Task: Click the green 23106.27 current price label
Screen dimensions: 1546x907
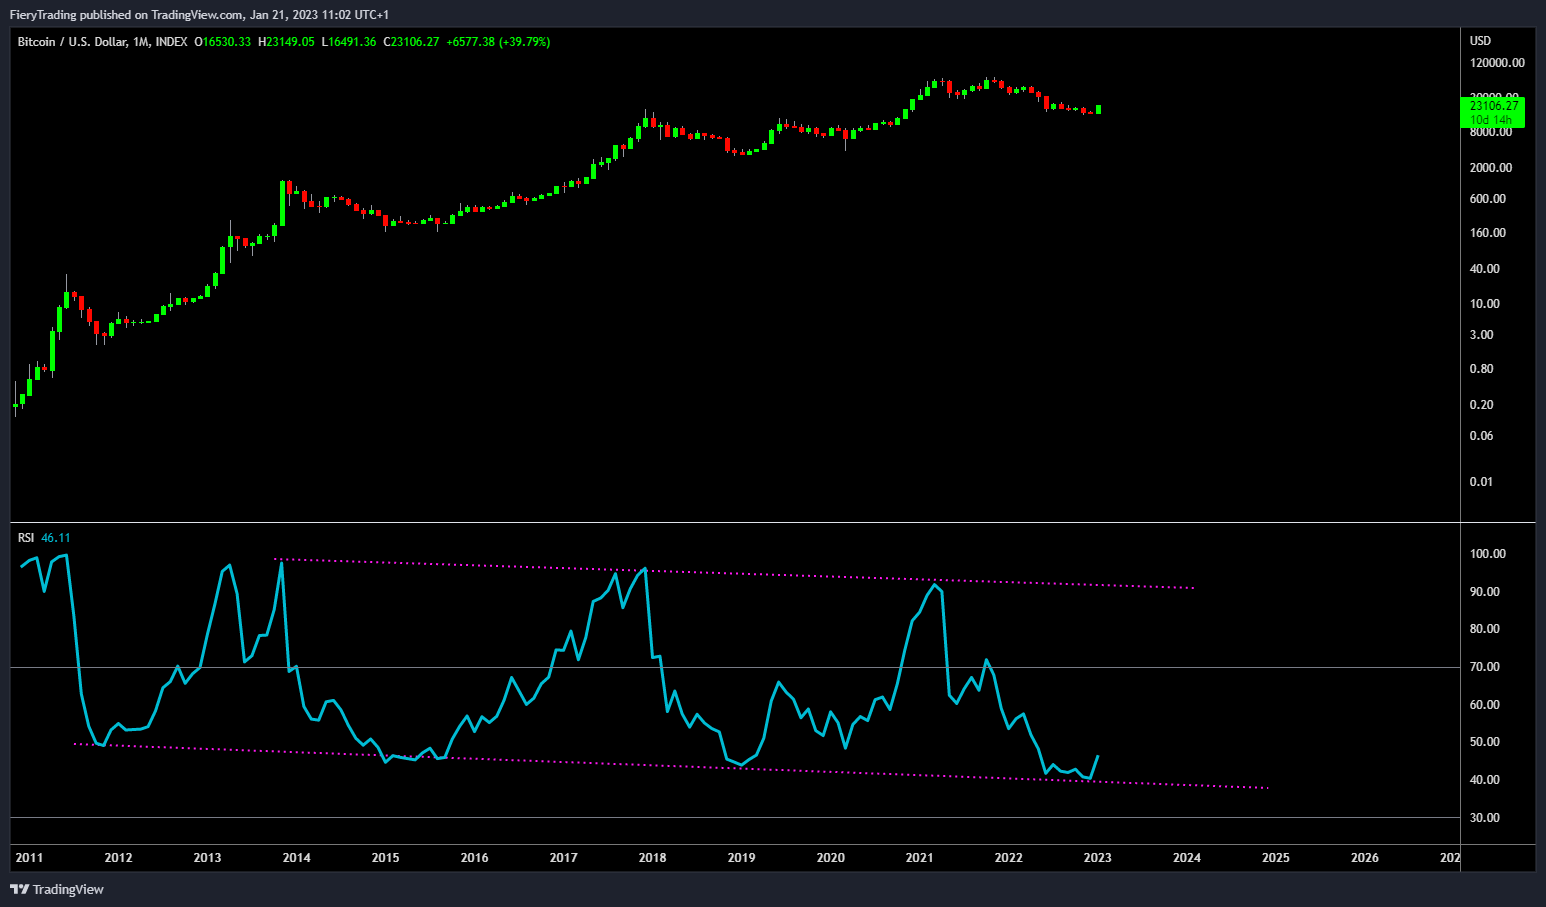Action: (1494, 105)
